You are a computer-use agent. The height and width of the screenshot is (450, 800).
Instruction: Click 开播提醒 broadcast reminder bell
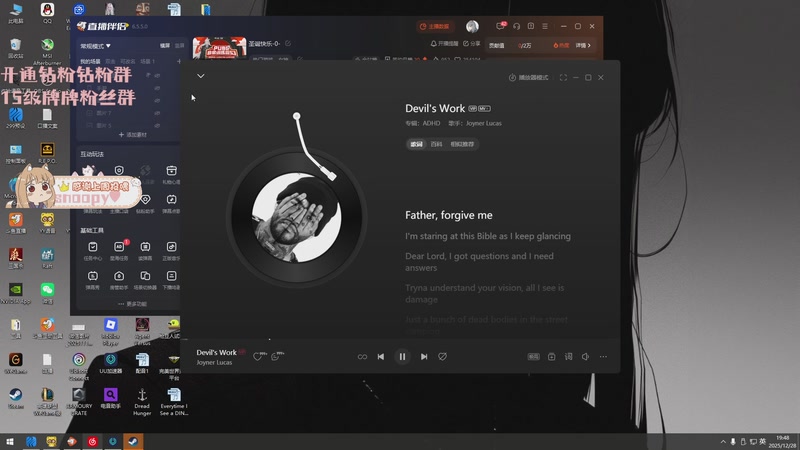(x=444, y=44)
